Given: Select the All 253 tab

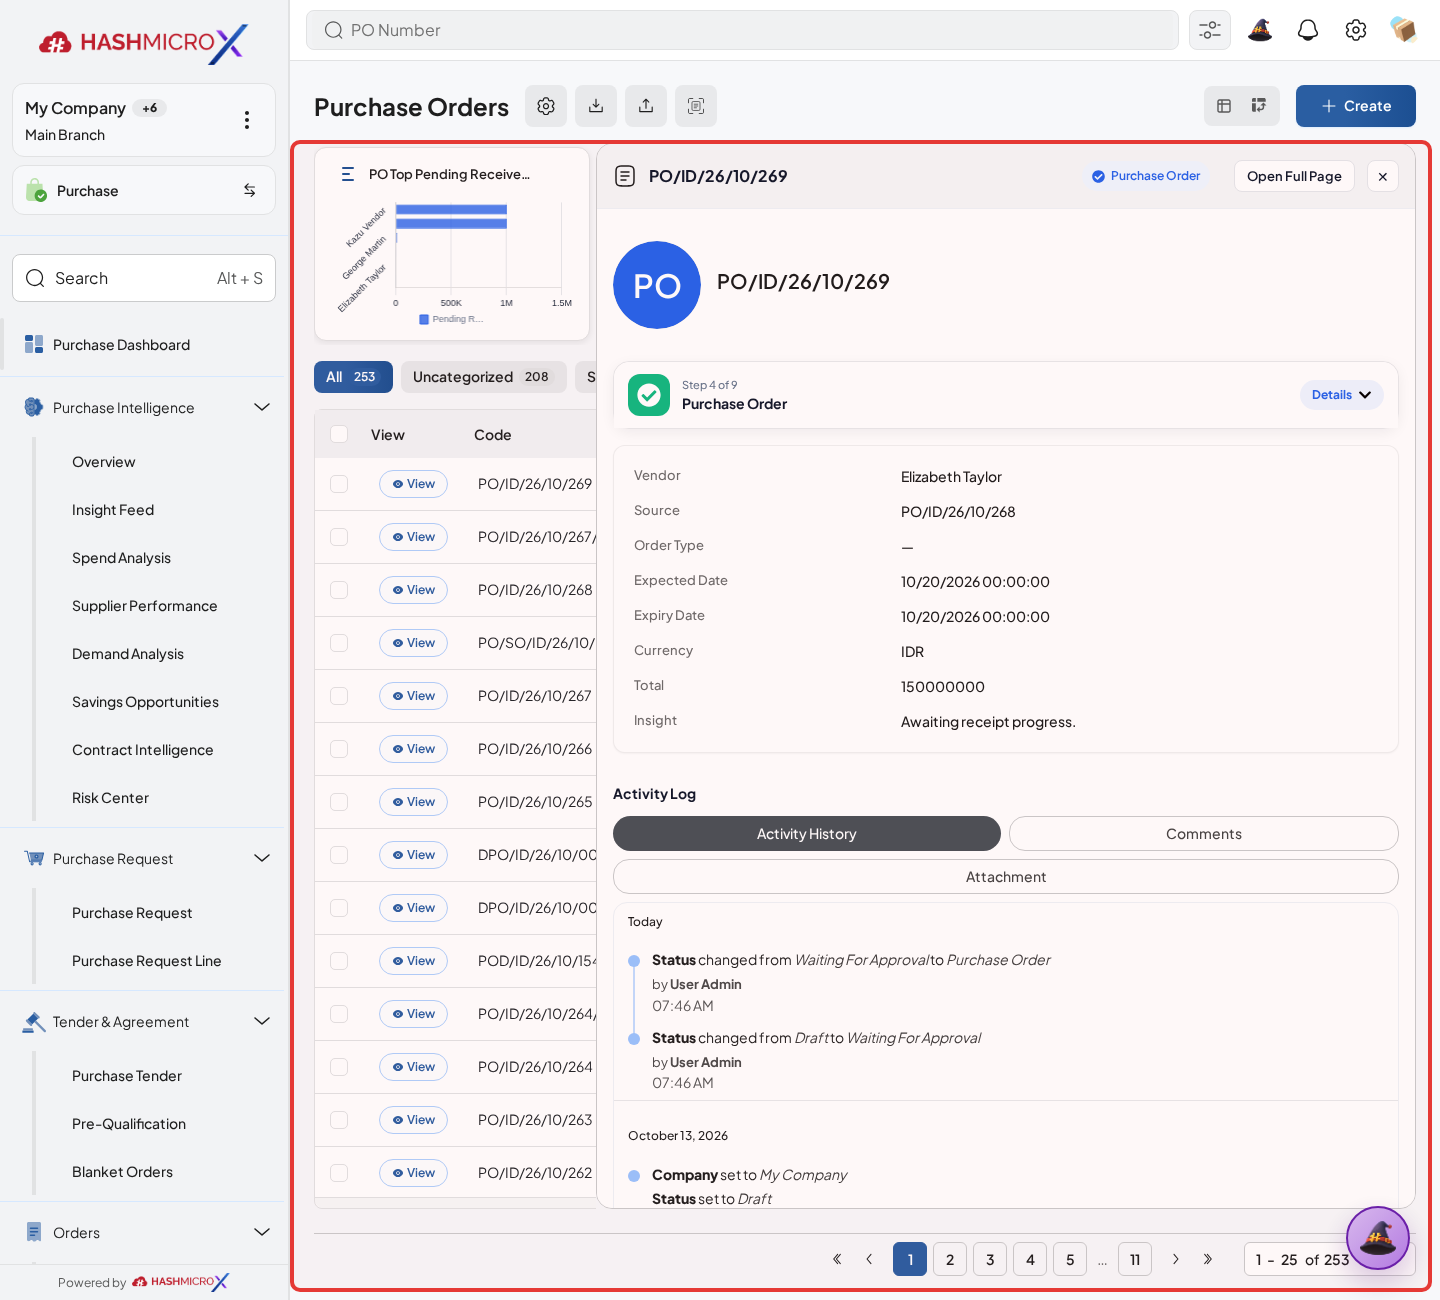Looking at the screenshot, I should coord(353,377).
